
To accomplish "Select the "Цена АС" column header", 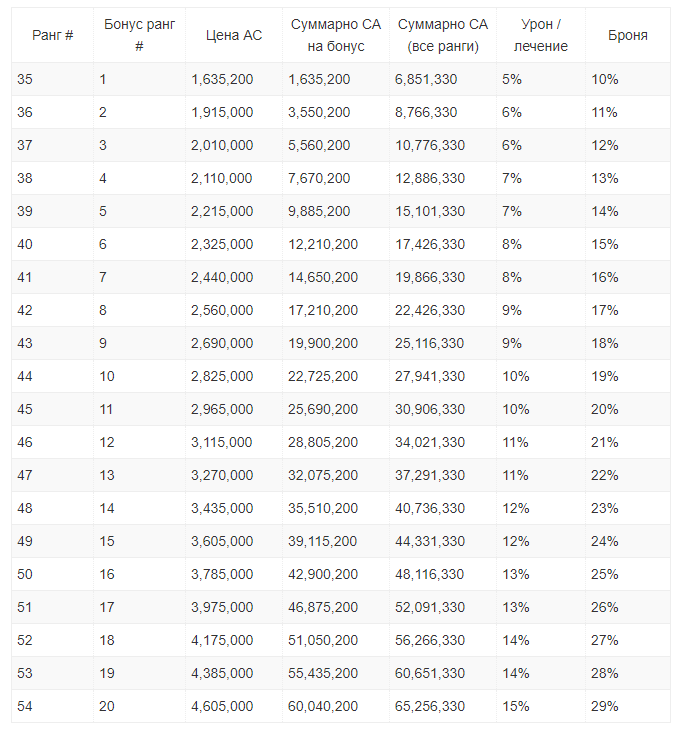I will (x=233, y=35).
